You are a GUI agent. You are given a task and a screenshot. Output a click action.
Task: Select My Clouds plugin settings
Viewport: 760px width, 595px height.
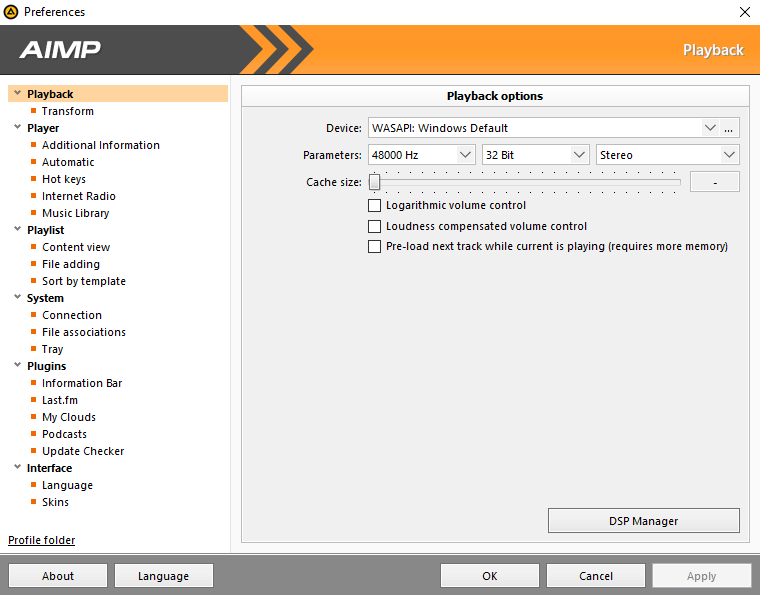pyautogui.click(x=69, y=417)
